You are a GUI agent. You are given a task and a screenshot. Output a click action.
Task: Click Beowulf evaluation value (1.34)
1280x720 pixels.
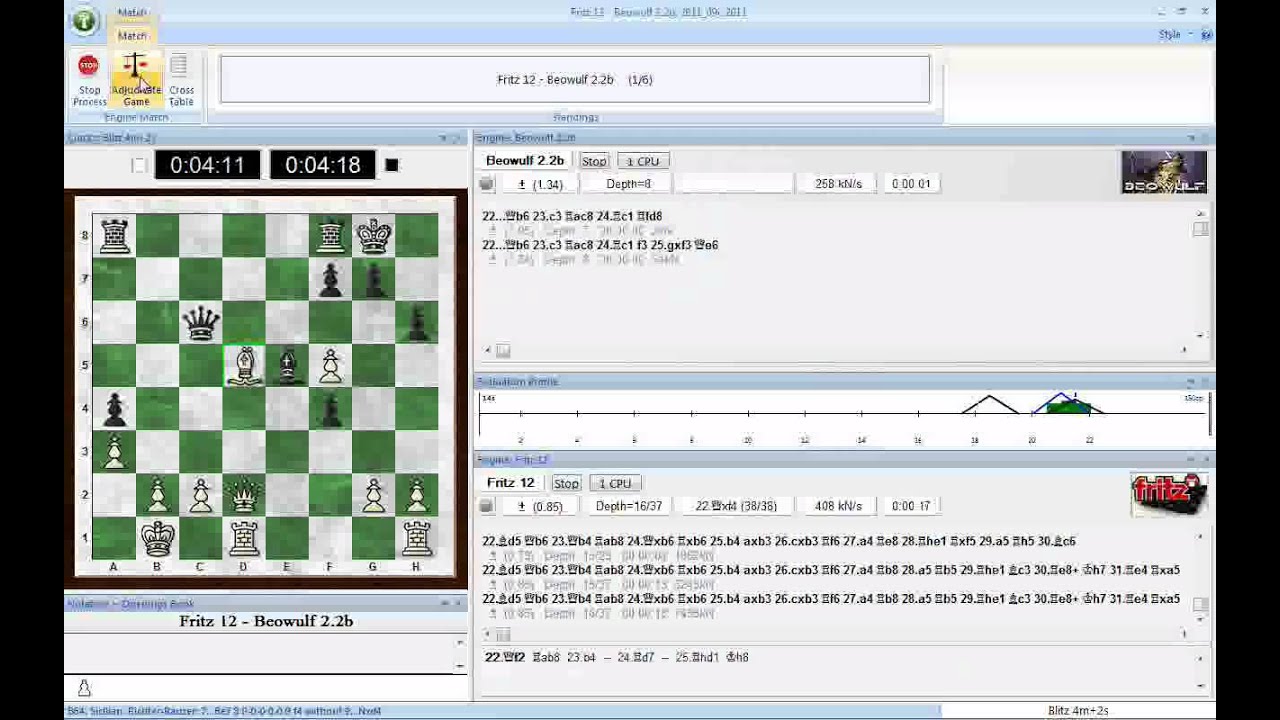click(540, 184)
